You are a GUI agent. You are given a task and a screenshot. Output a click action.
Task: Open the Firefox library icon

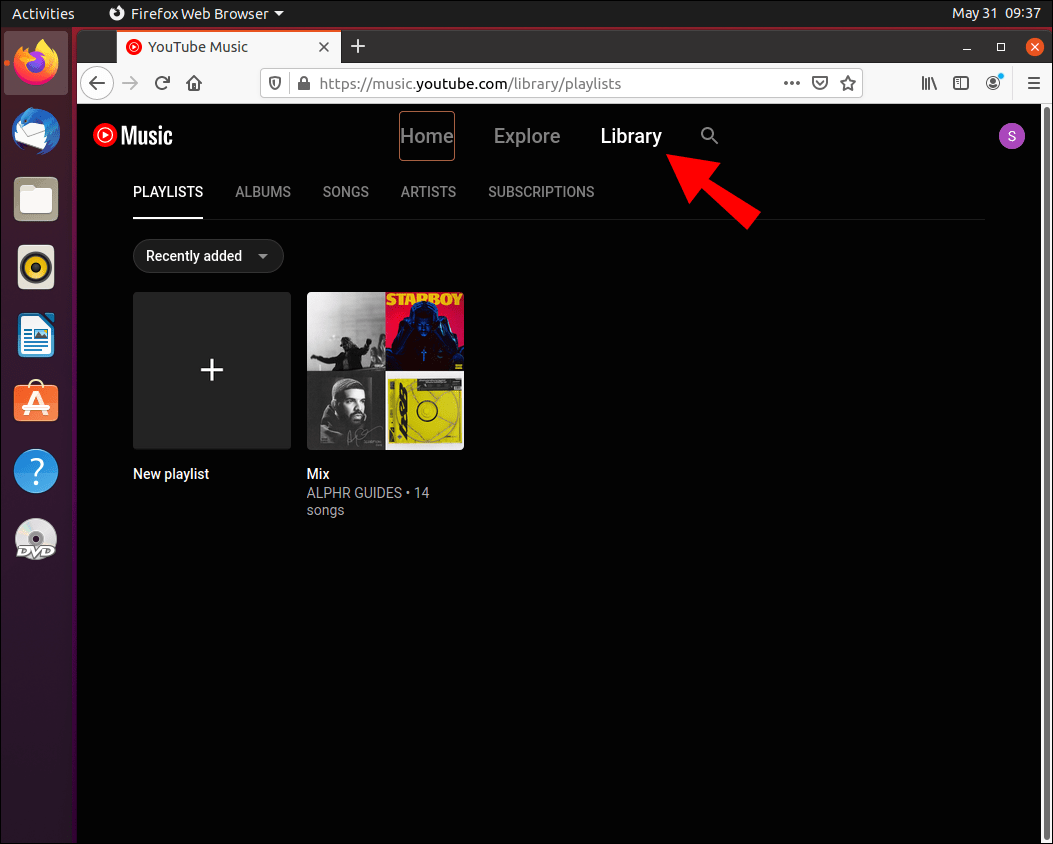(x=929, y=83)
